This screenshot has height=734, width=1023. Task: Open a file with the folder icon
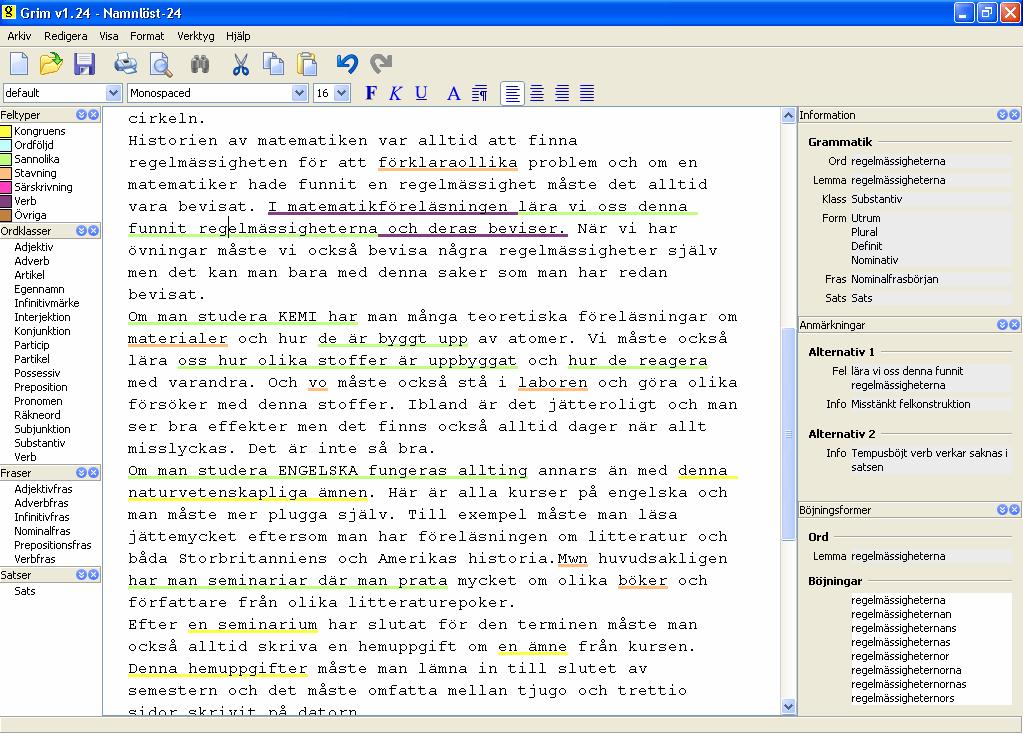point(51,64)
